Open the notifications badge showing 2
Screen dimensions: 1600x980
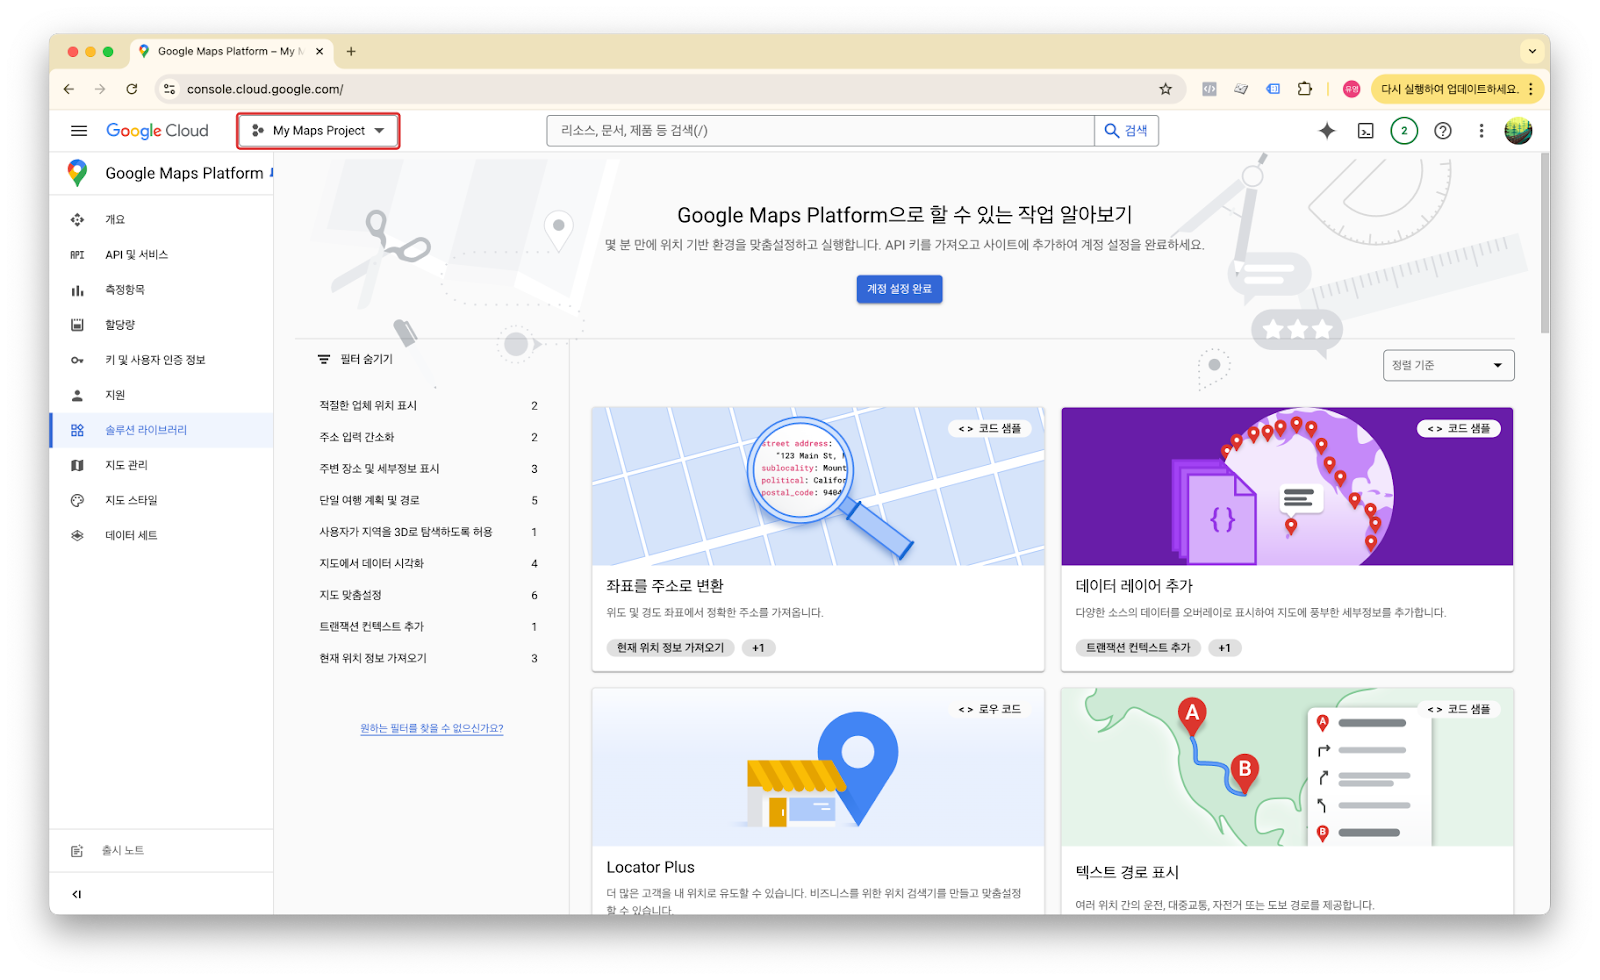click(x=1404, y=131)
